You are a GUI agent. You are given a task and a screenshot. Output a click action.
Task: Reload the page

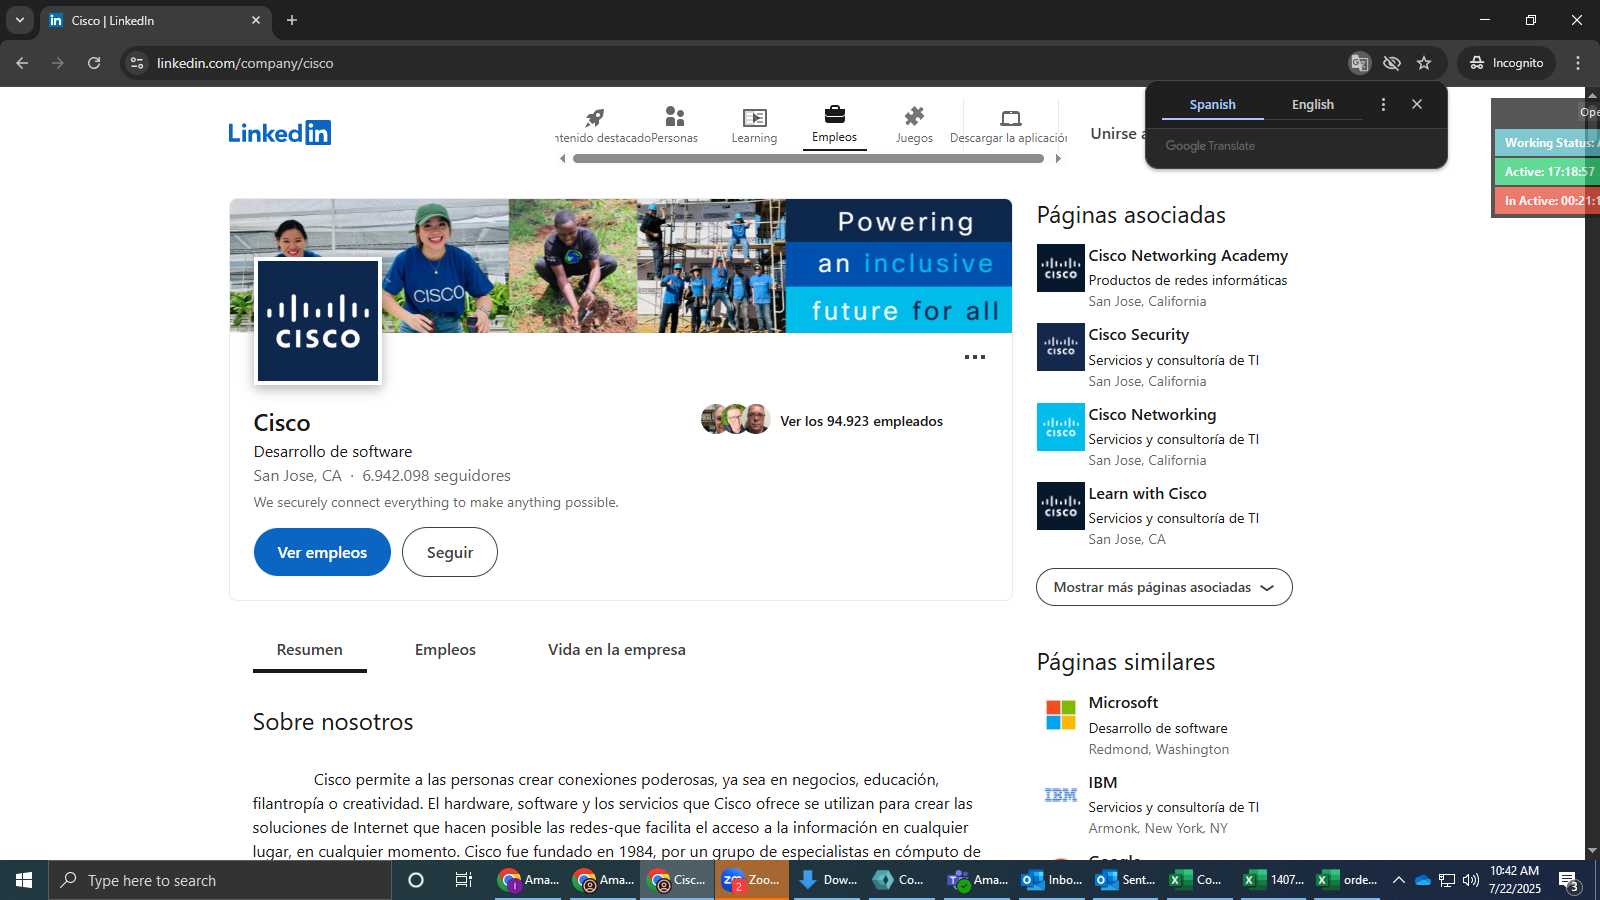click(94, 63)
